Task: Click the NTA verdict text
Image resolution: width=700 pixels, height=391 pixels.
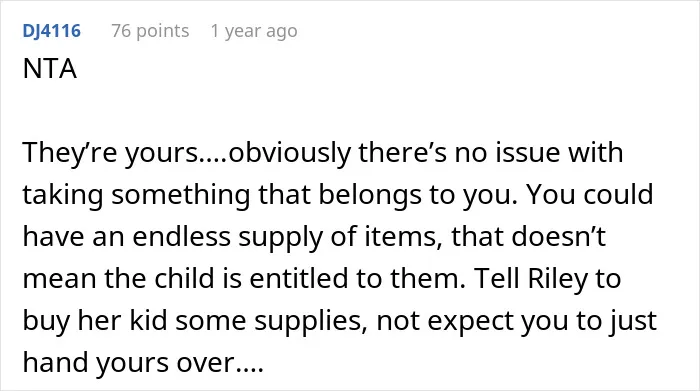Action: (50, 69)
